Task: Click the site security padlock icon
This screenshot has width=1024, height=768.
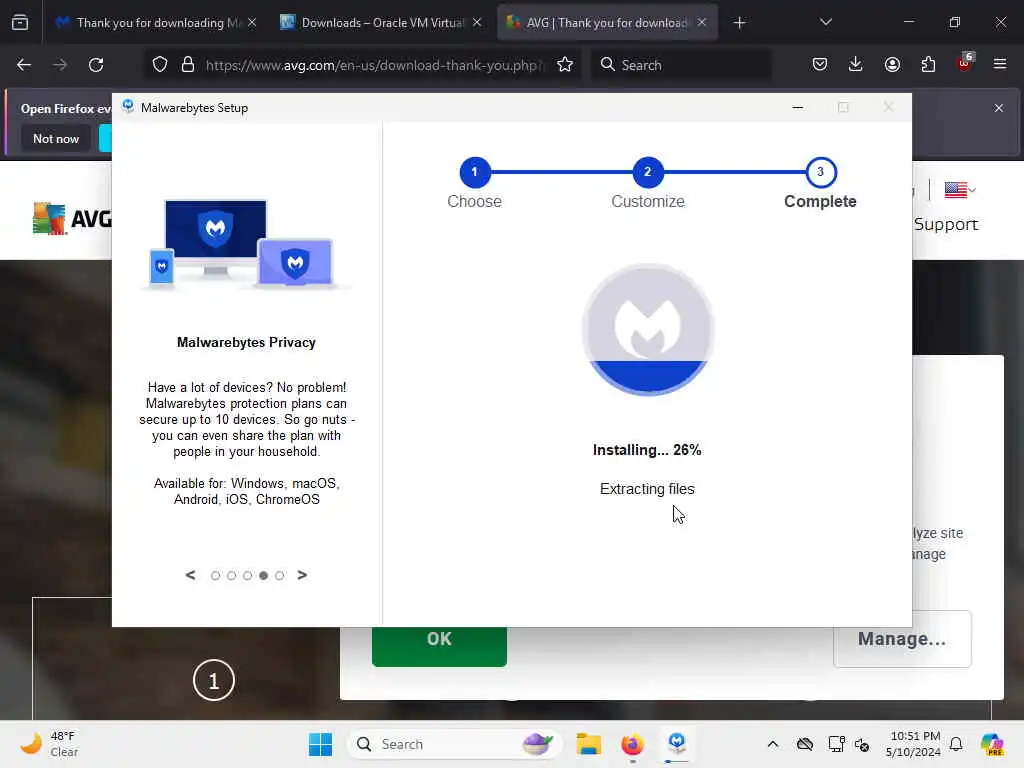Action: point(188,65)
